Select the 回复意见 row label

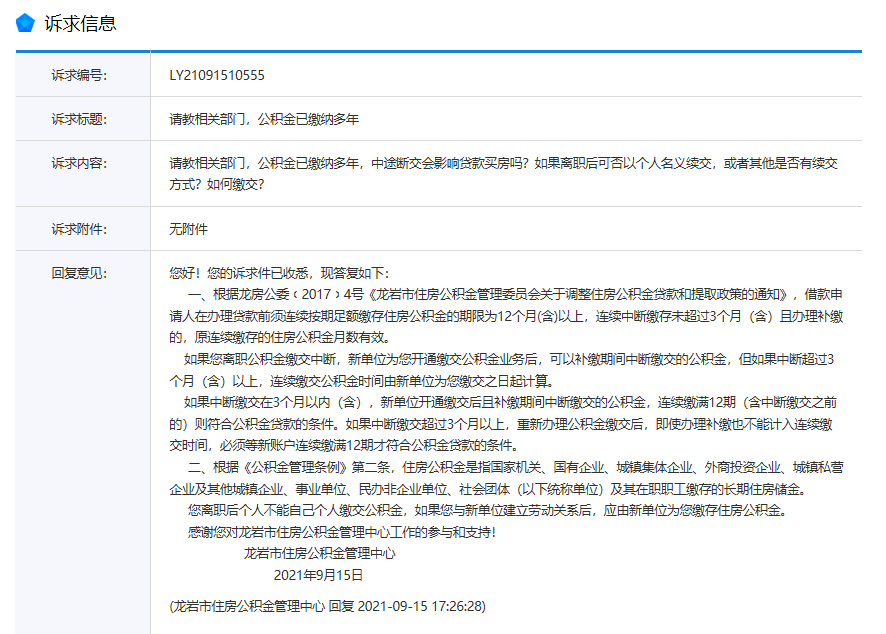tap(79, 273)
